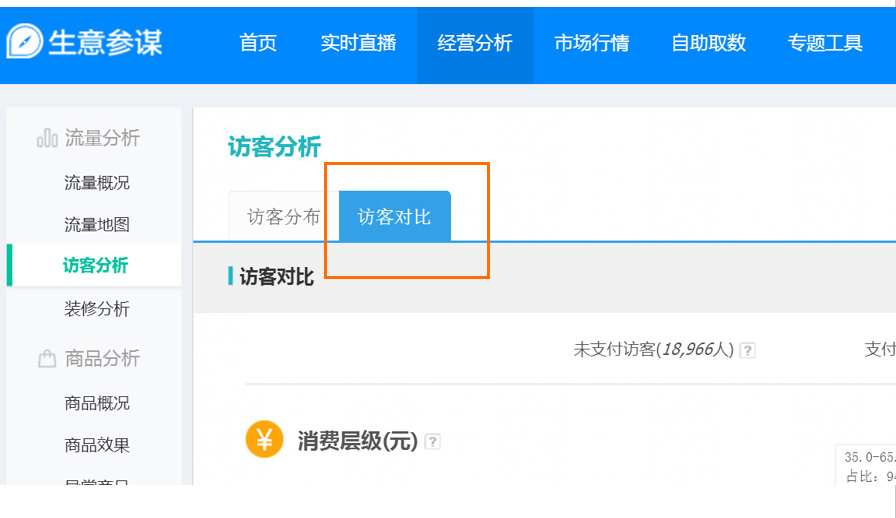
Task: Select 访客分析 in sidebar
Action: coord(94,265)
